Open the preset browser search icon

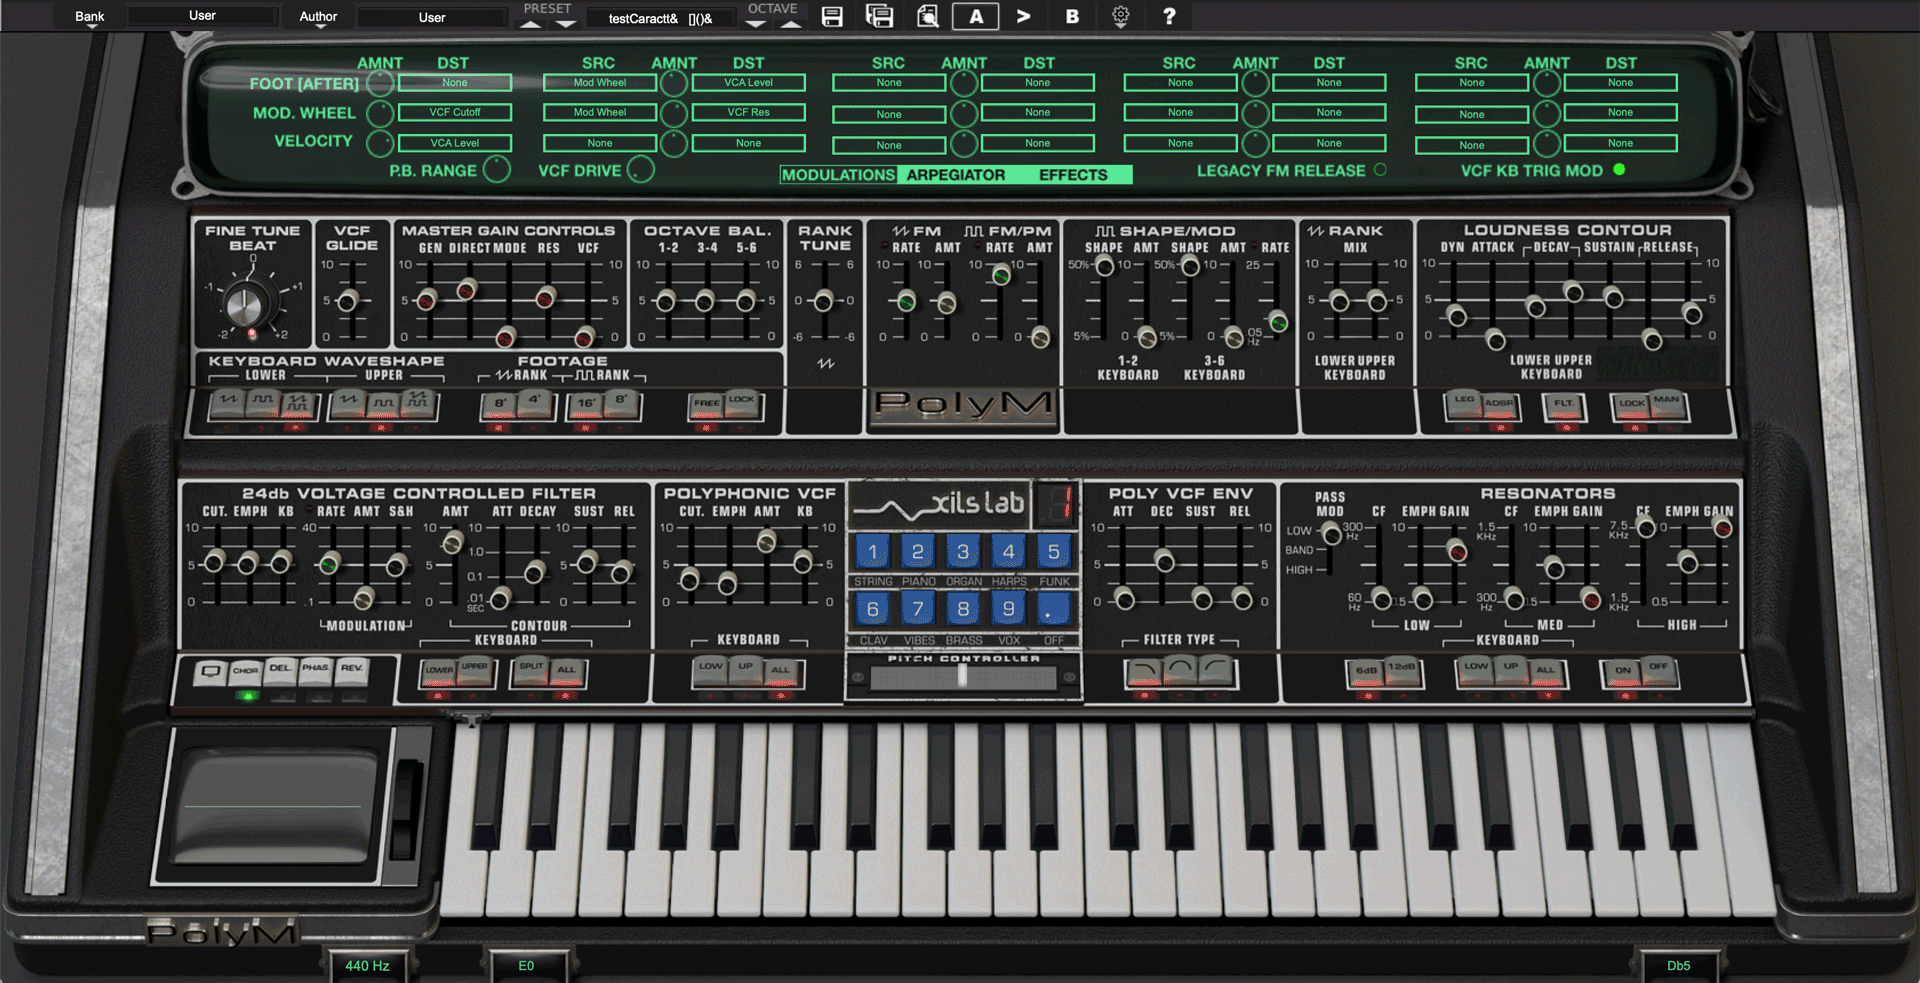(x=927, y=16)
